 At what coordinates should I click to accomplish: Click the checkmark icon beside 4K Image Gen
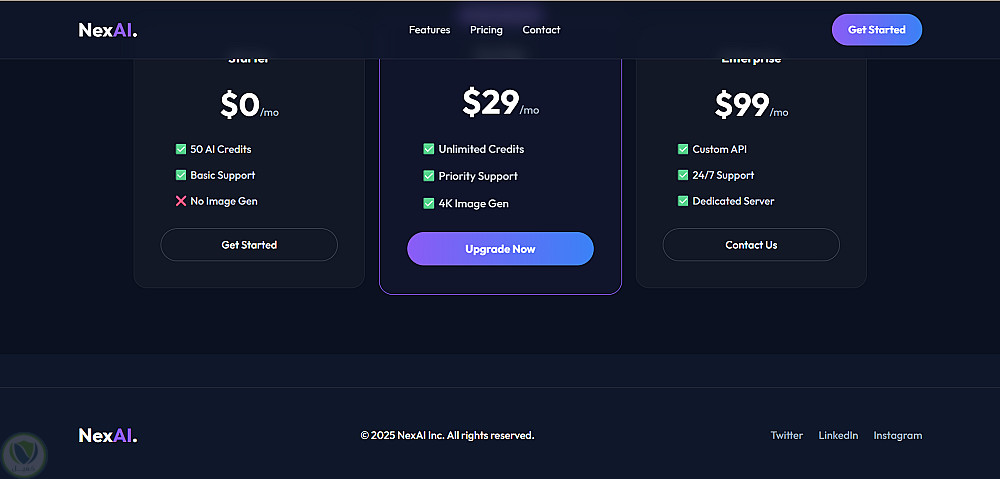click(429, 203)
